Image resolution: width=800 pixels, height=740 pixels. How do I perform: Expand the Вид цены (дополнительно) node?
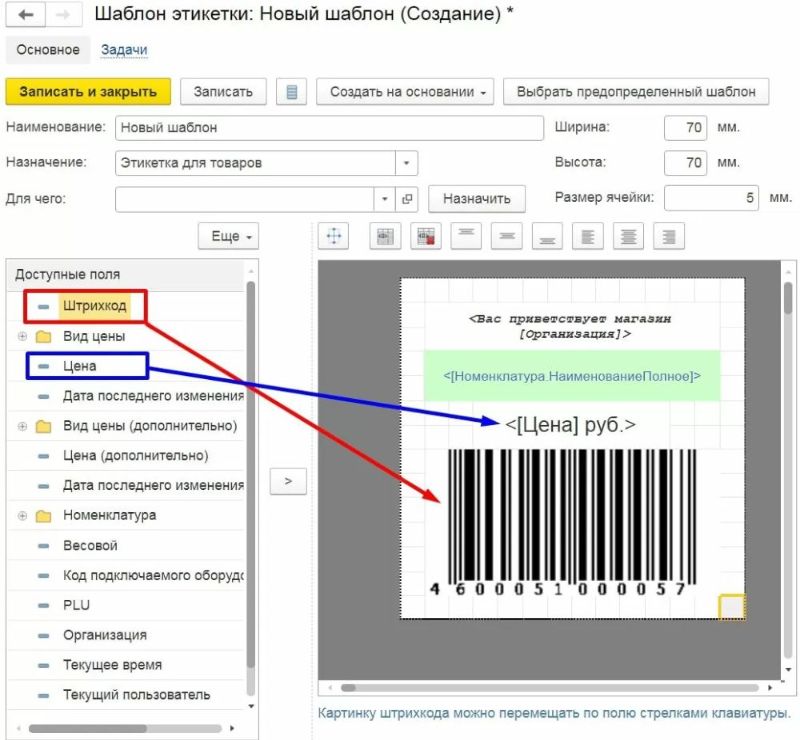pos(22,426)
